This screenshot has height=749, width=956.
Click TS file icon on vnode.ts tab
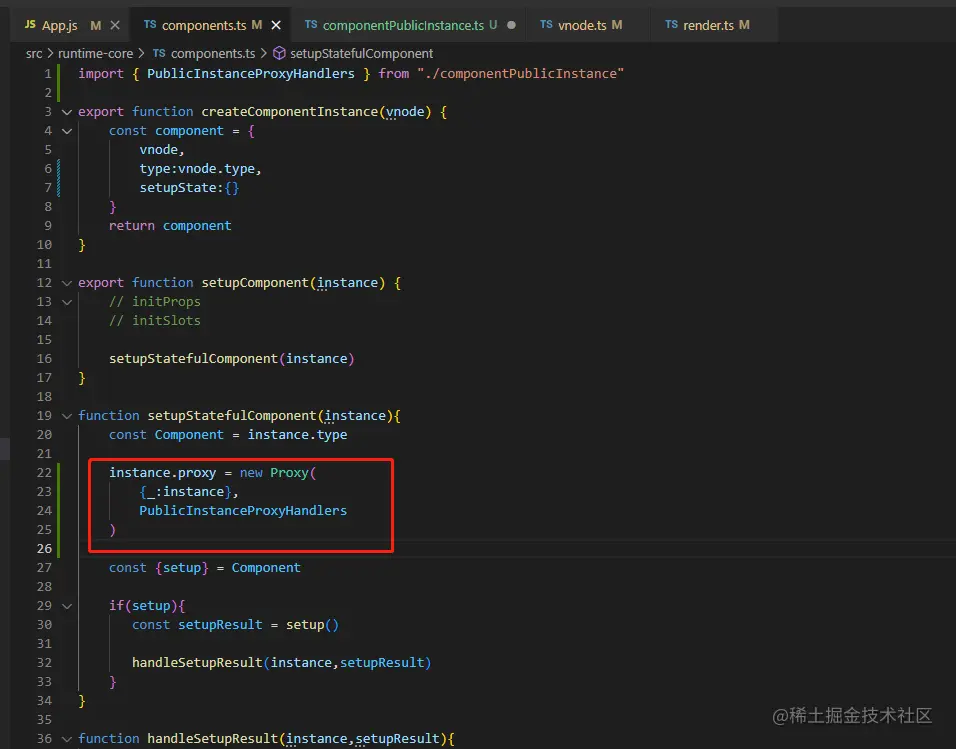click(x=546, y=24)
